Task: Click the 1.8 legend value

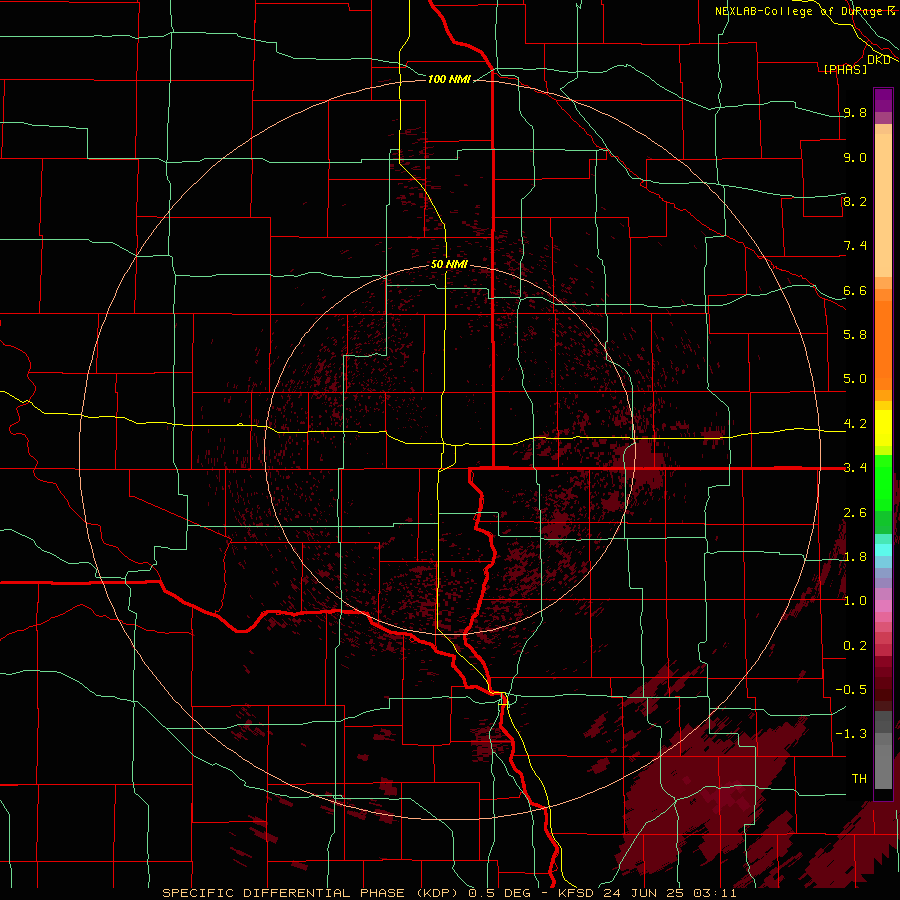Action: [855, 557]
